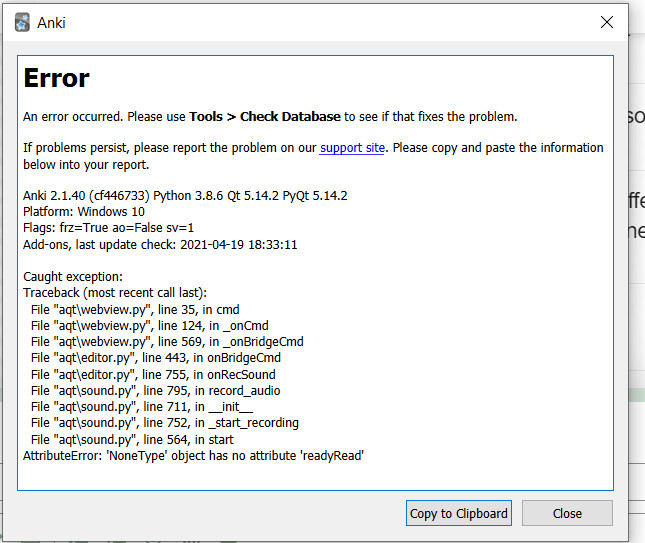Click the bold Tools > Check Database text
The width and height of the screenshot is (645, 543).
point(265,117)
